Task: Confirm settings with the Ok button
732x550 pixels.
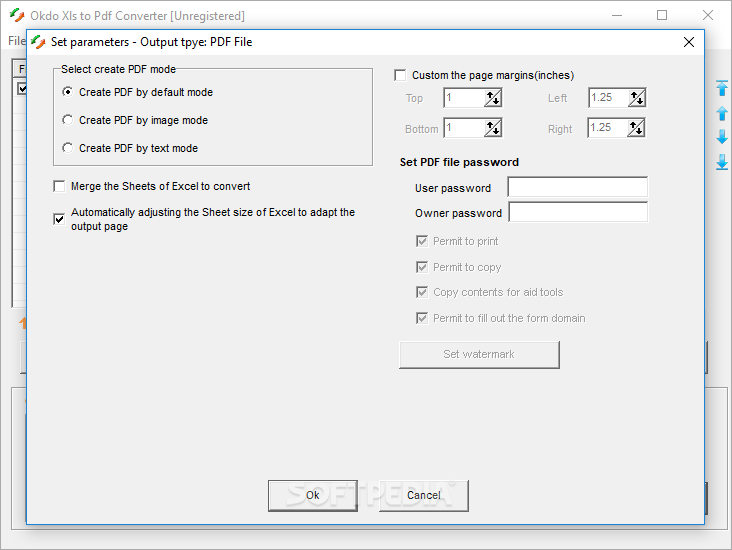Action: coord(313,495)
